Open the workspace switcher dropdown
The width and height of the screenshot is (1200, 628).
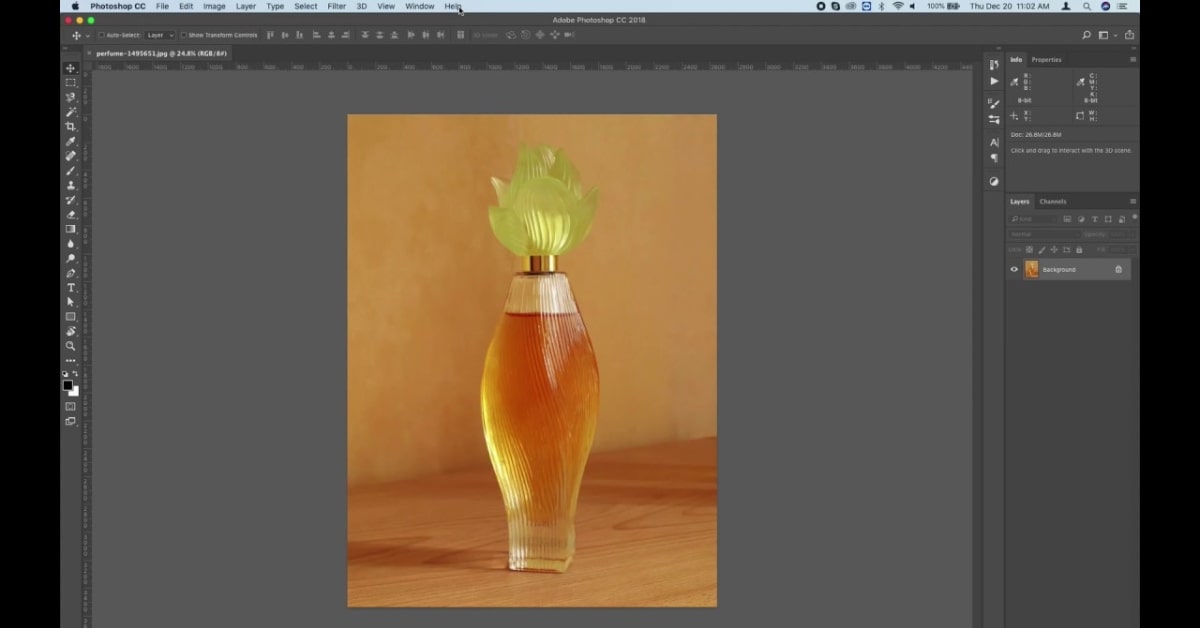(x=1105, y=35)
